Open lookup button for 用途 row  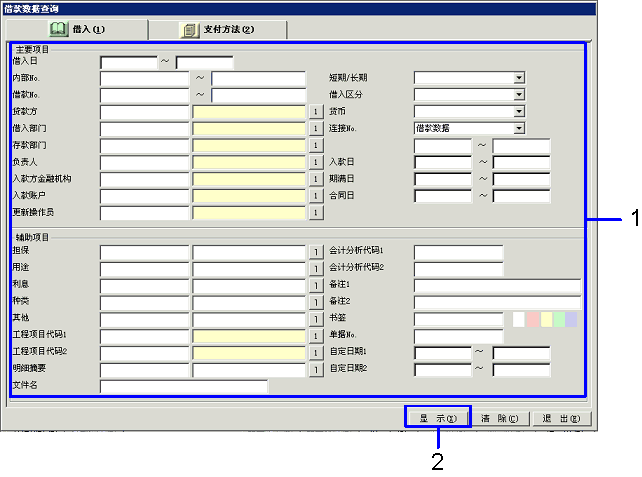click(x=316, y=268)
